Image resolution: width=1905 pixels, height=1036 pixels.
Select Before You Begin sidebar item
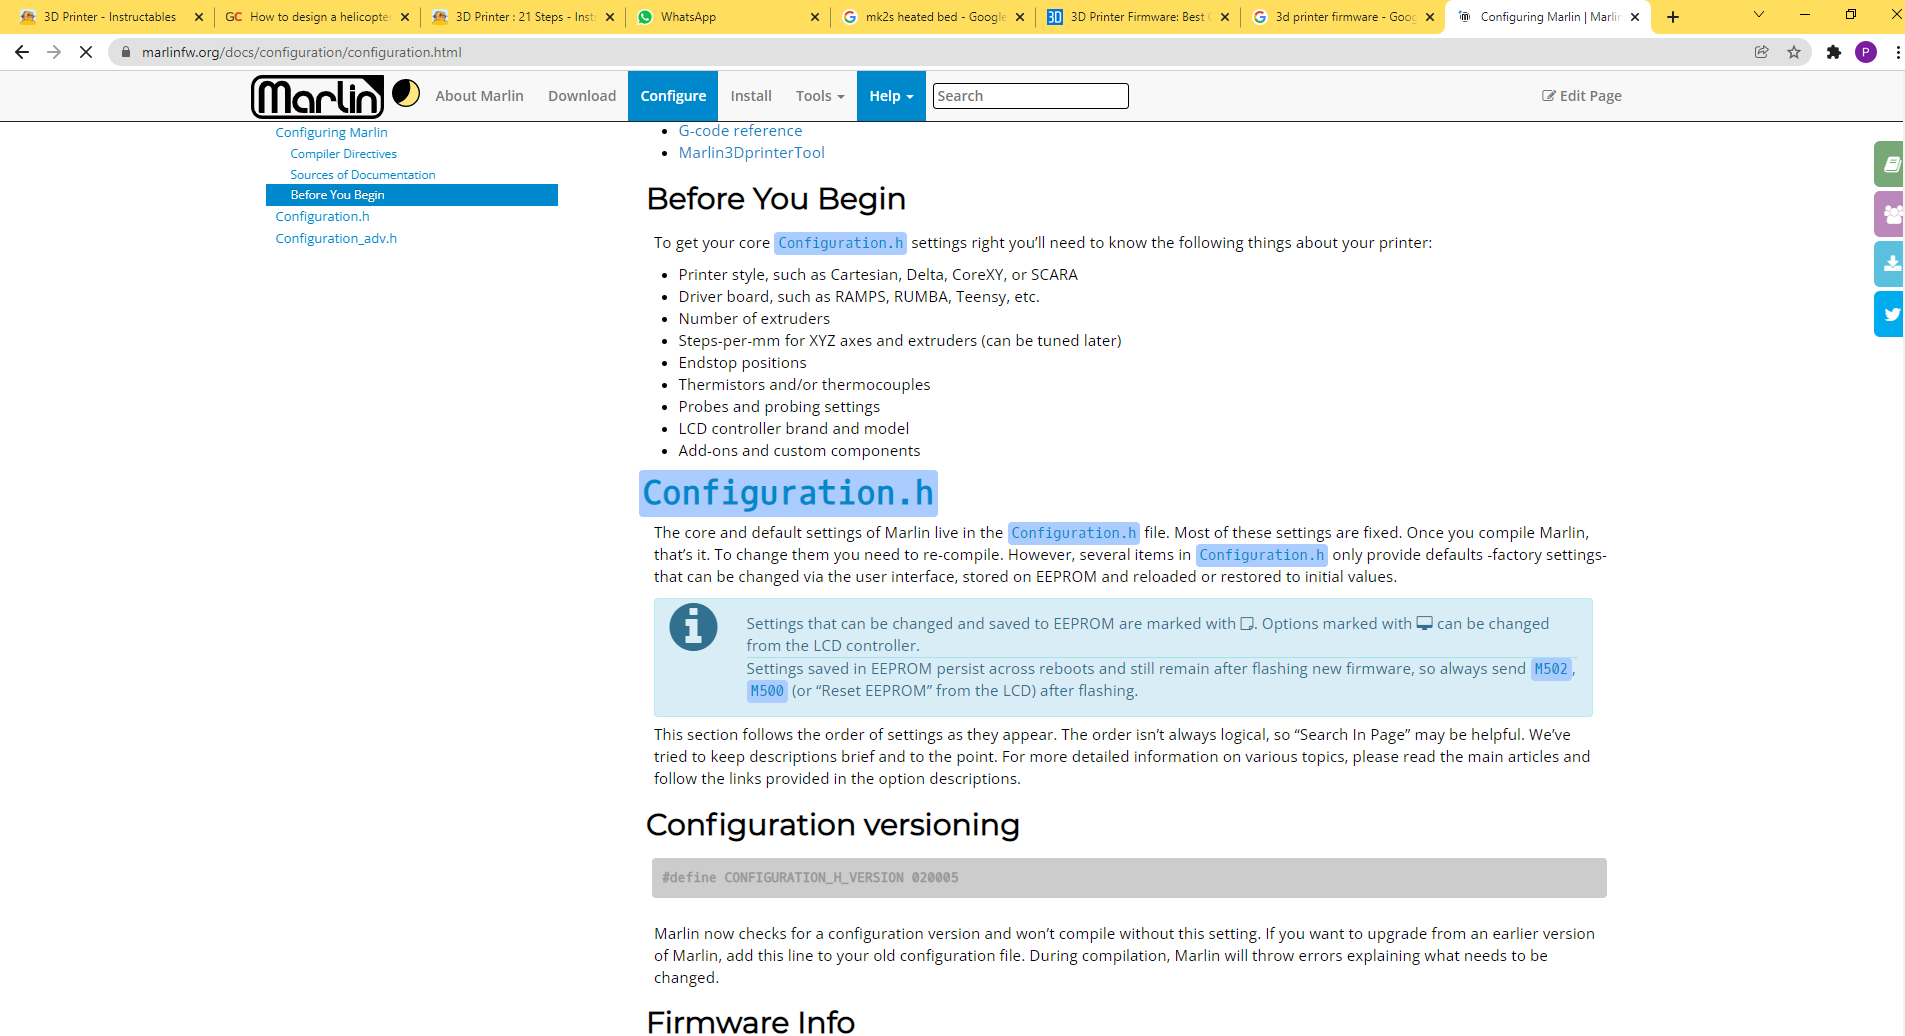coord(412,195)
